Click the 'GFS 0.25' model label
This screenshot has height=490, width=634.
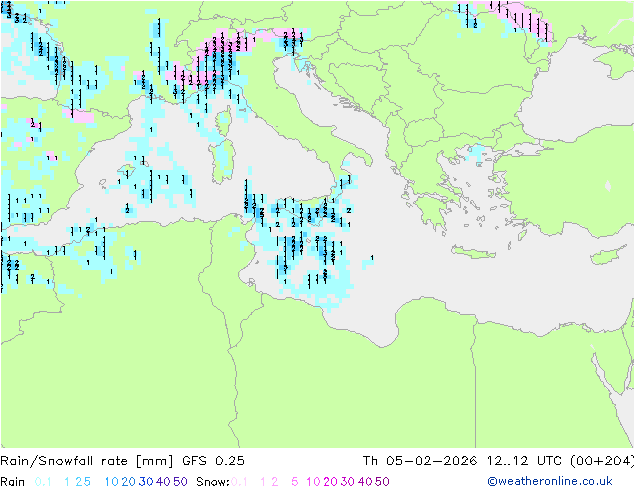click(213, 461)
